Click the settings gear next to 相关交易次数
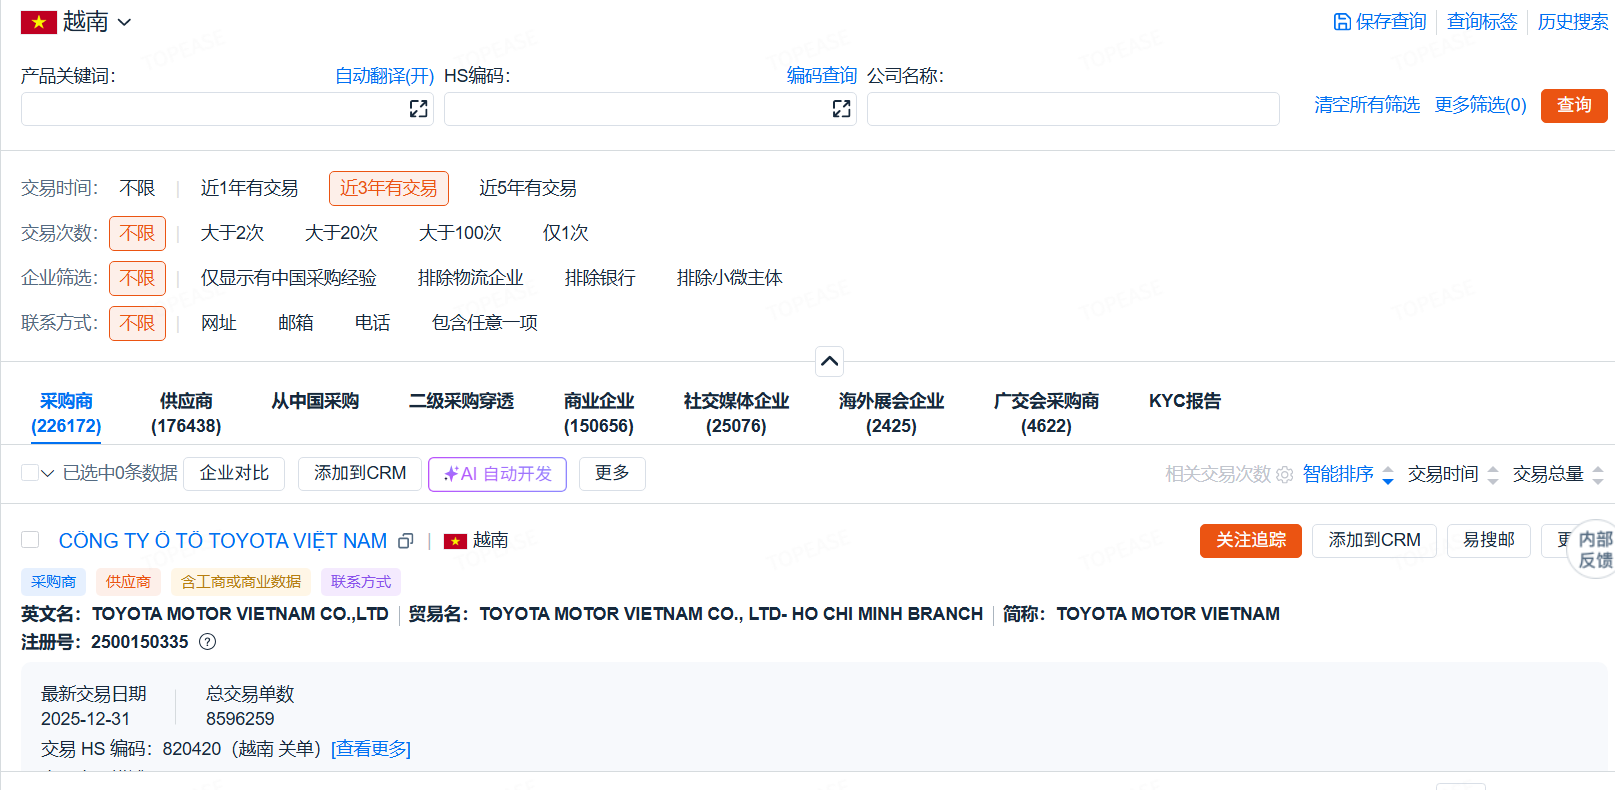The height and width of the screenshot is (790, 1615). tap(1285, 475)
